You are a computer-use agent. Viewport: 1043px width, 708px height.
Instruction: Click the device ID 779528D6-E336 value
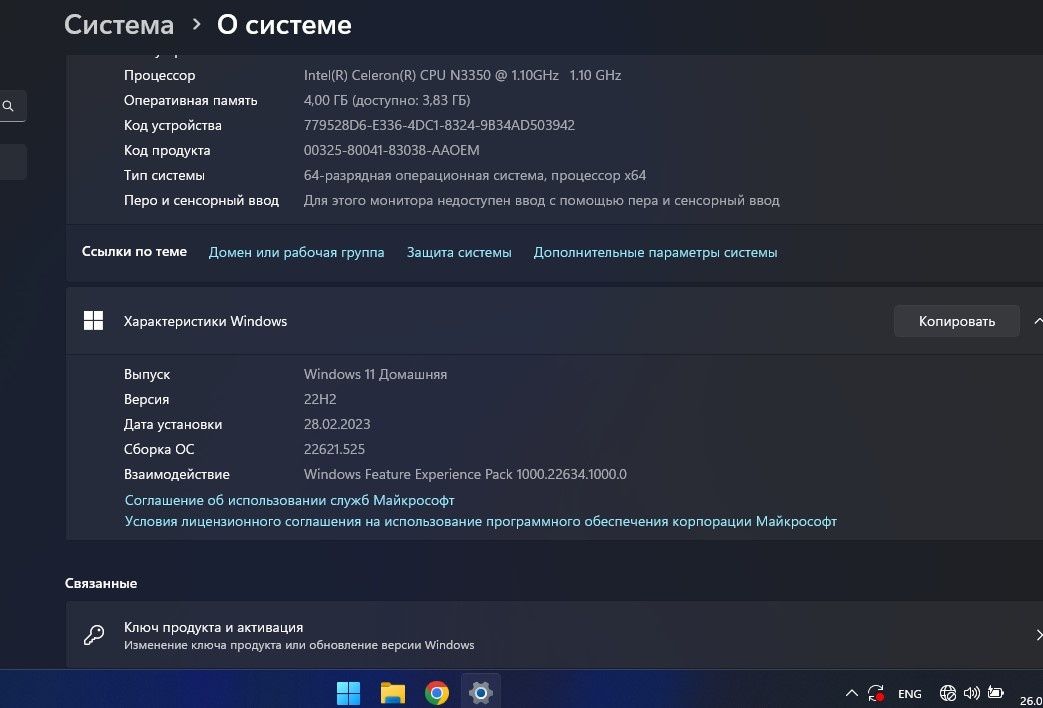[x=439, y=125]
